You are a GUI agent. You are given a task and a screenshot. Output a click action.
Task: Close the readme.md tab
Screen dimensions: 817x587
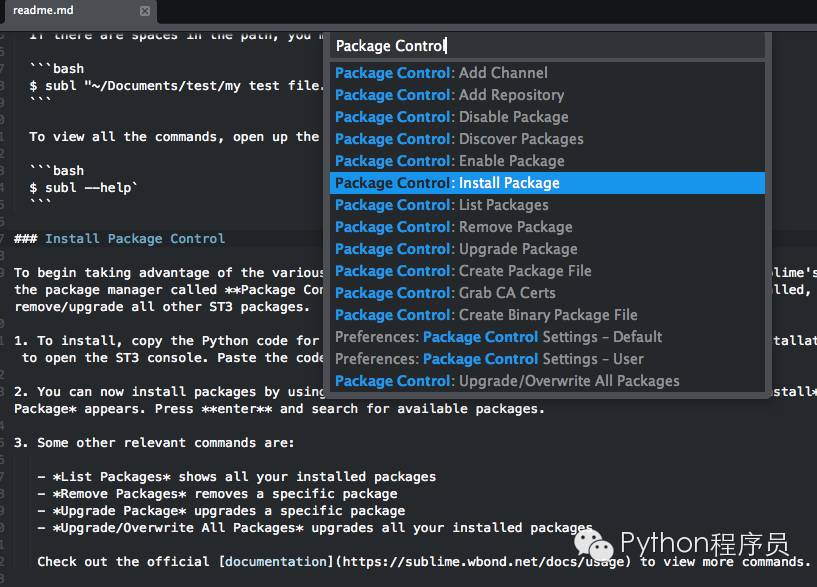point(145,11)
